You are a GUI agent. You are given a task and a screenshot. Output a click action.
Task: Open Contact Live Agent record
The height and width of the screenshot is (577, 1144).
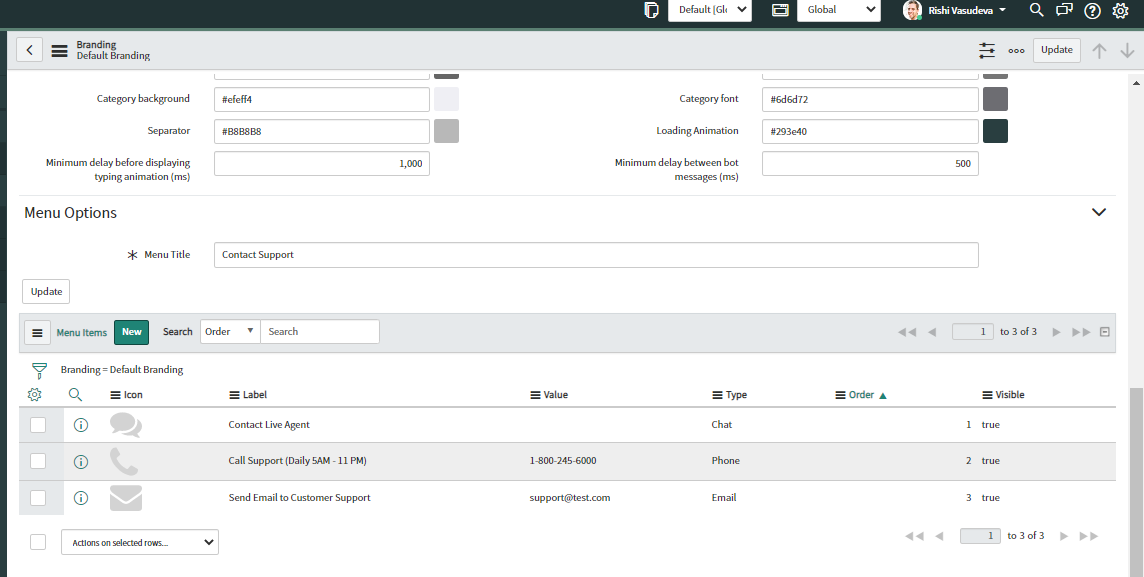(269, 425)
